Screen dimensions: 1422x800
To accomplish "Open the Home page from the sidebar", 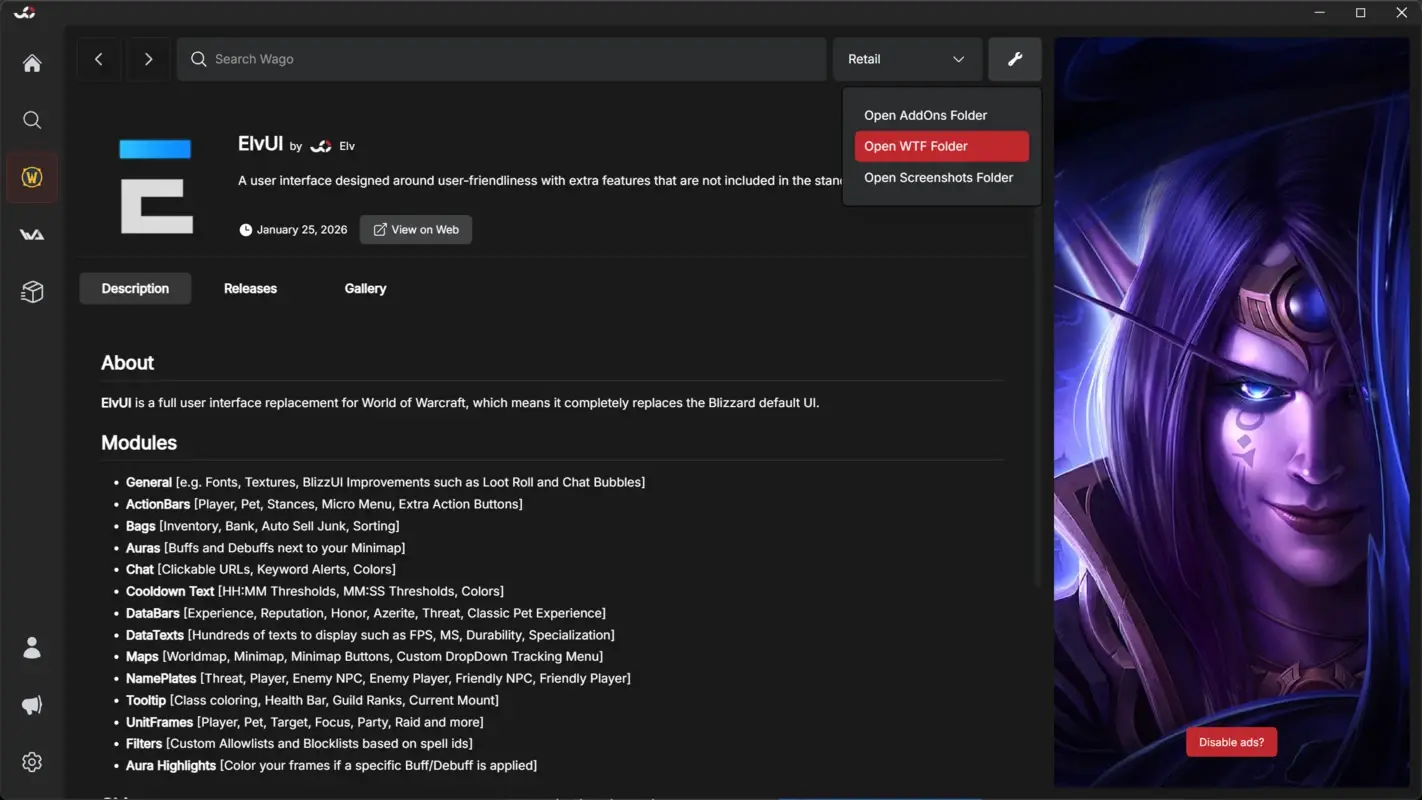I will click(x=31, y=62).
